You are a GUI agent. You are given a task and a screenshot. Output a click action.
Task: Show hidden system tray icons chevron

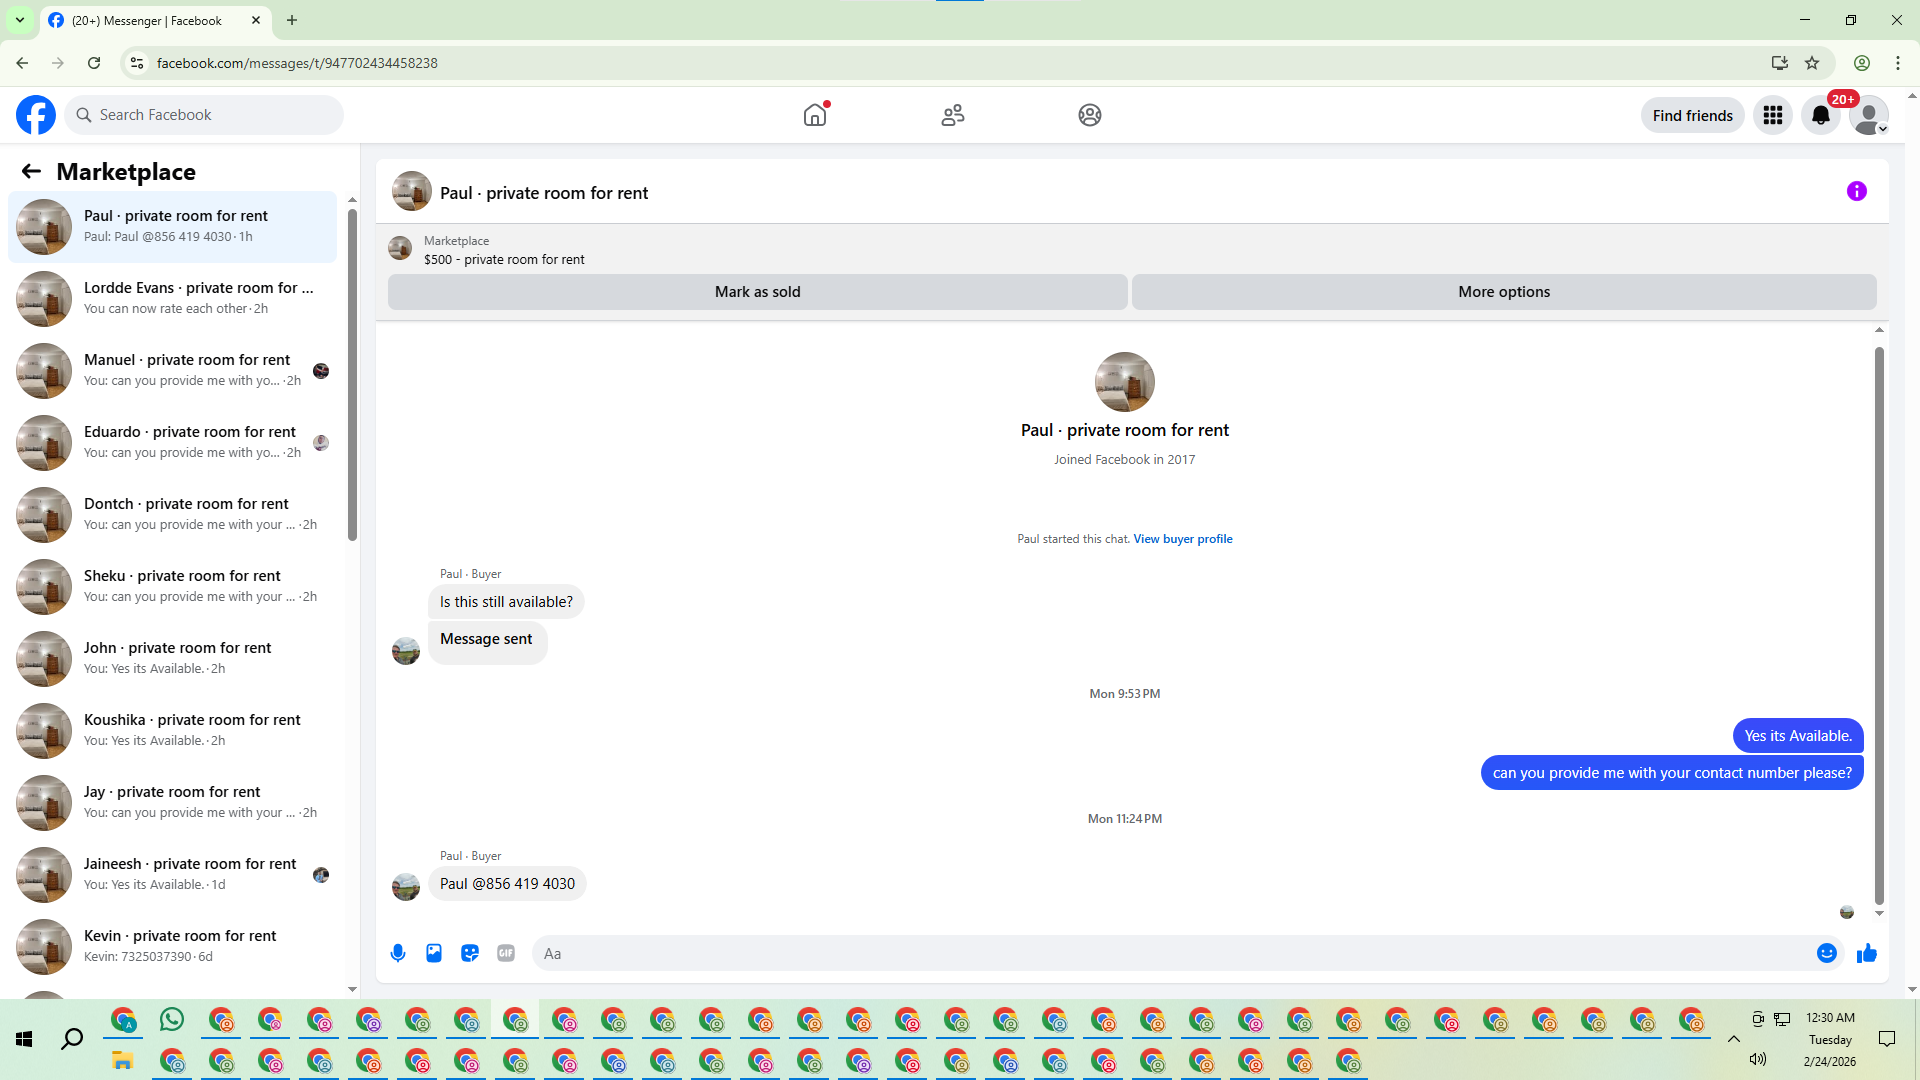pyautogui.click(x=1733, y=1039)
